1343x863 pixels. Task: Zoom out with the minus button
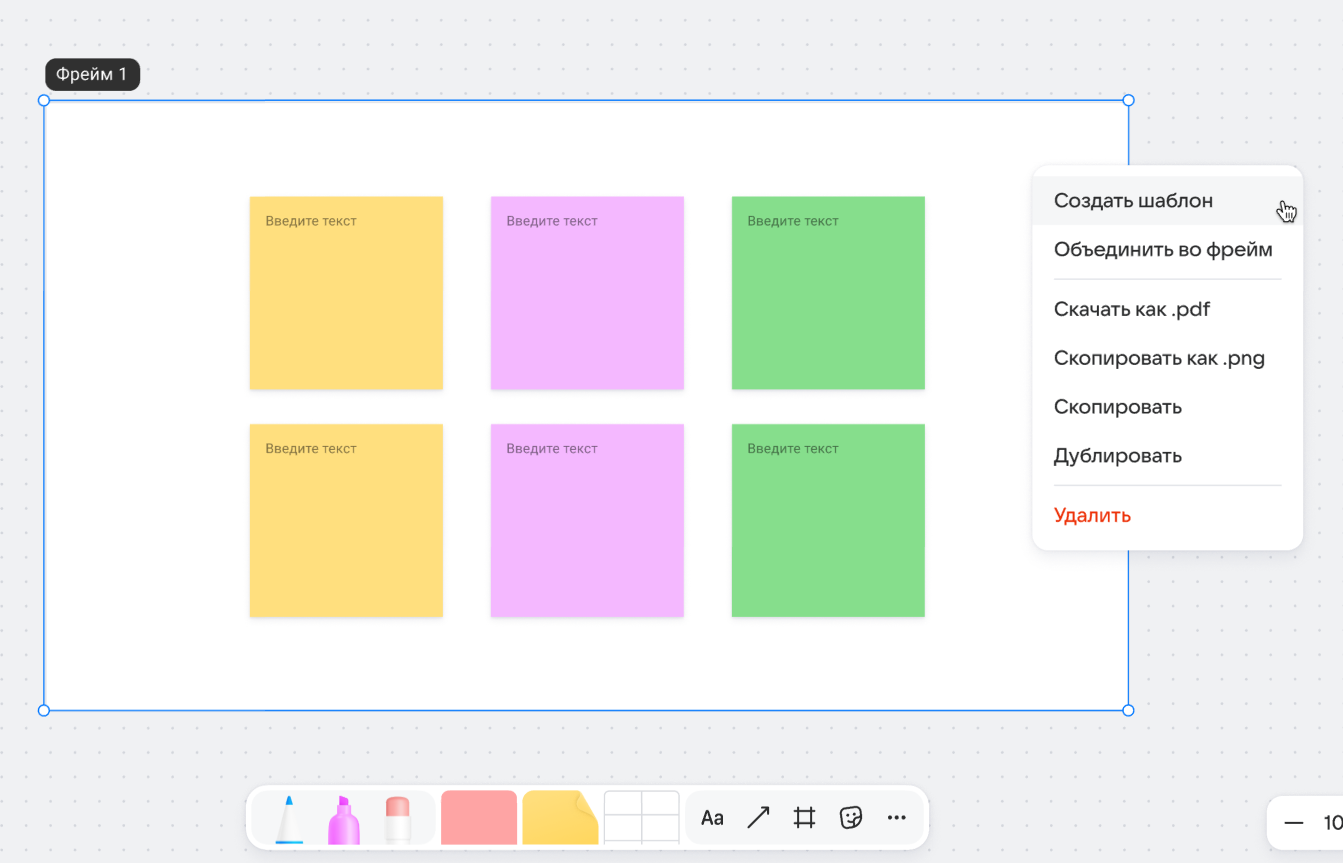(x=1293, y=823)
